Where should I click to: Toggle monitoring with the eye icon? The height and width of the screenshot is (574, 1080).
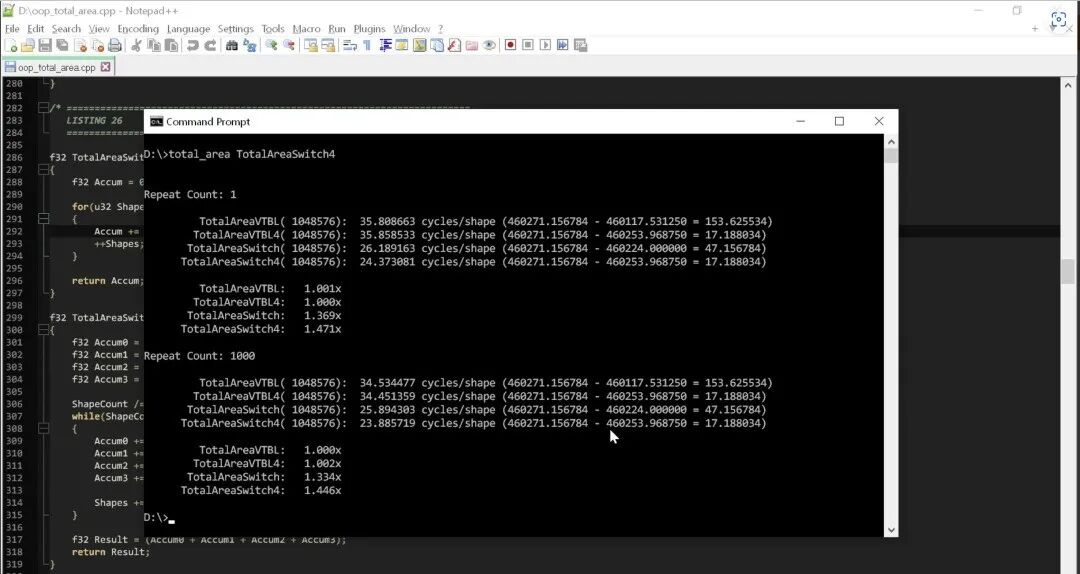coord(489,45)
